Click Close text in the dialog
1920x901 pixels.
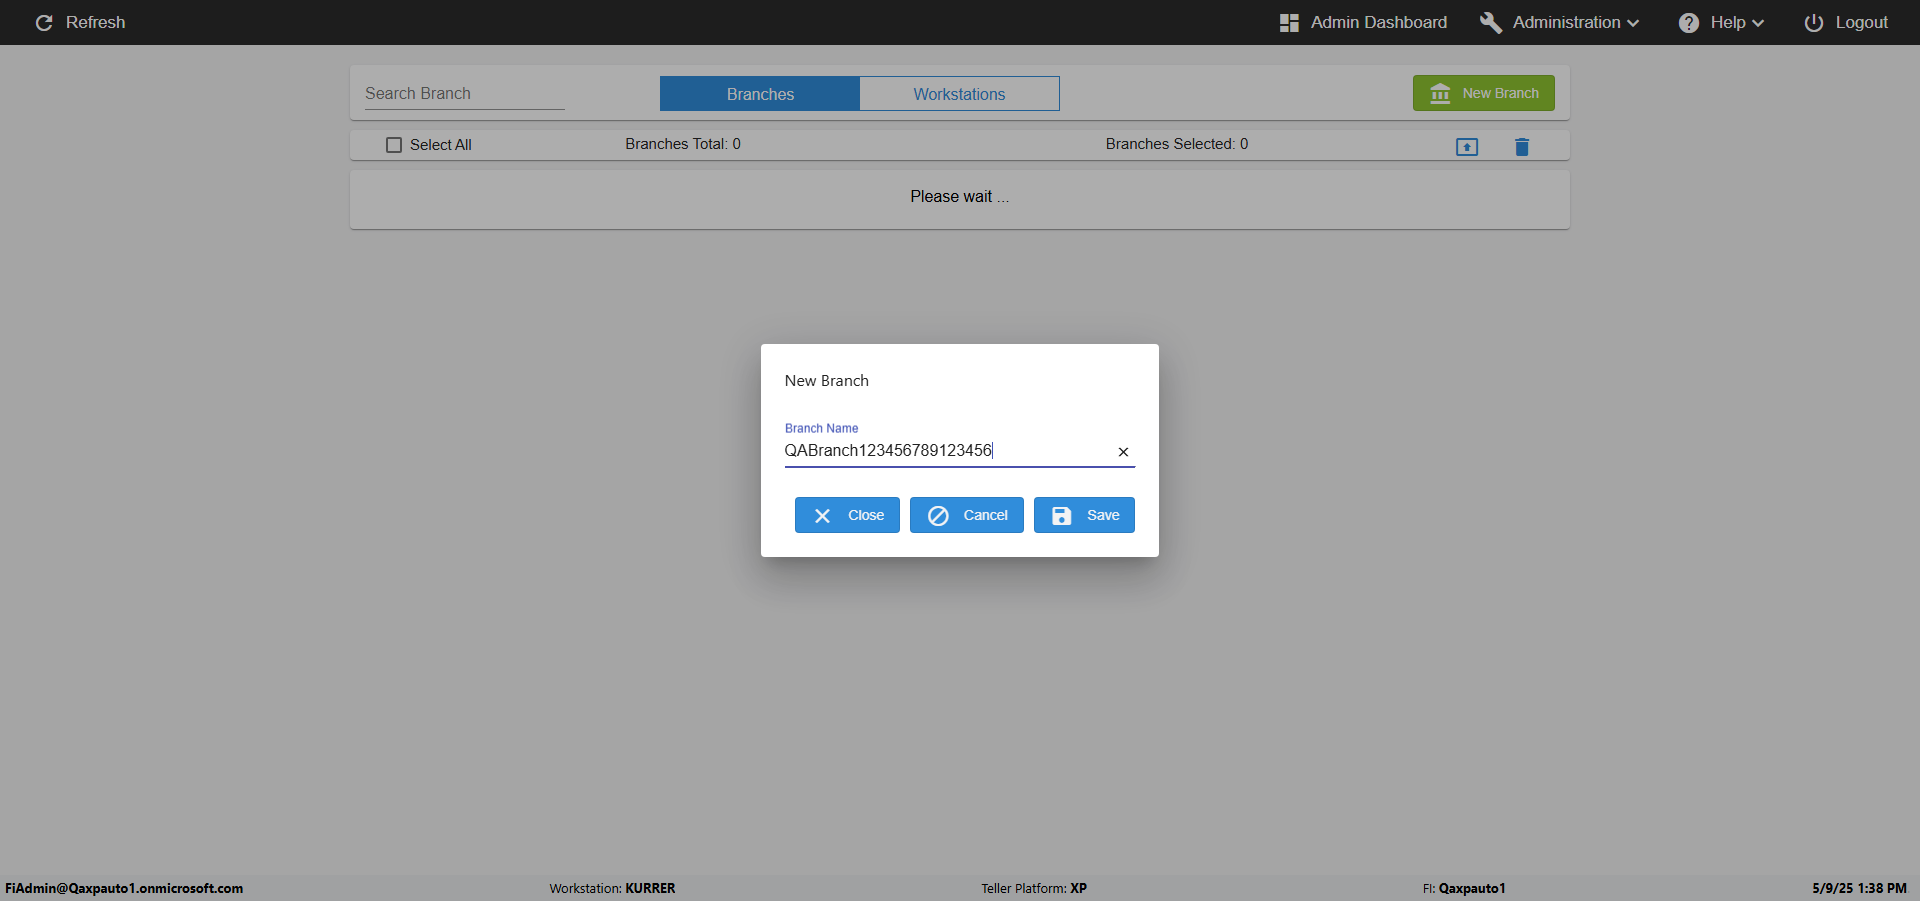click(866, 515)
